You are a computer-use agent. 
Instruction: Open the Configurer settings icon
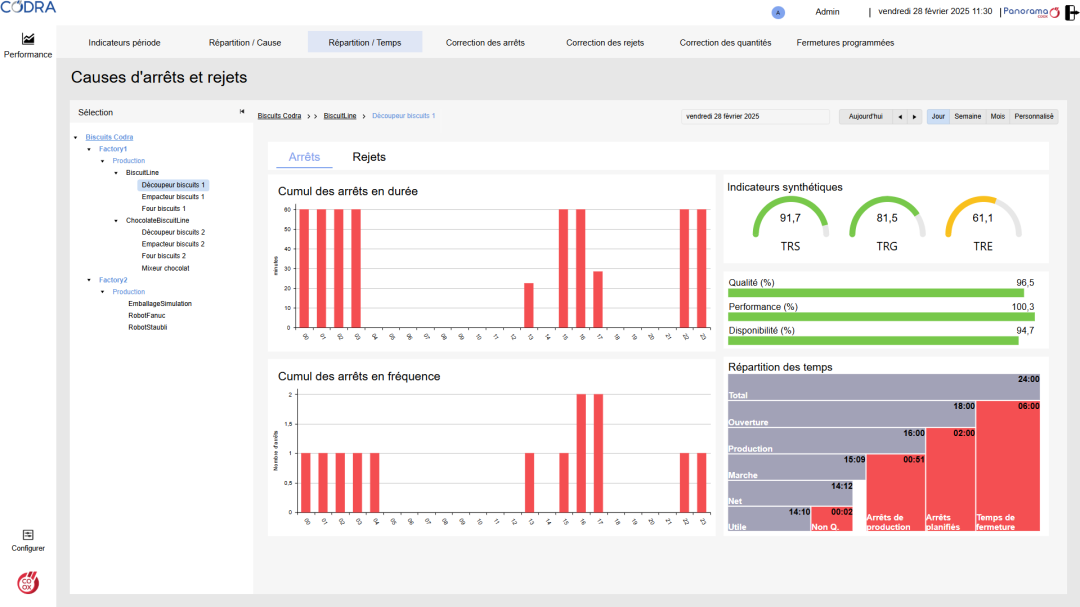tap(28, 535)
